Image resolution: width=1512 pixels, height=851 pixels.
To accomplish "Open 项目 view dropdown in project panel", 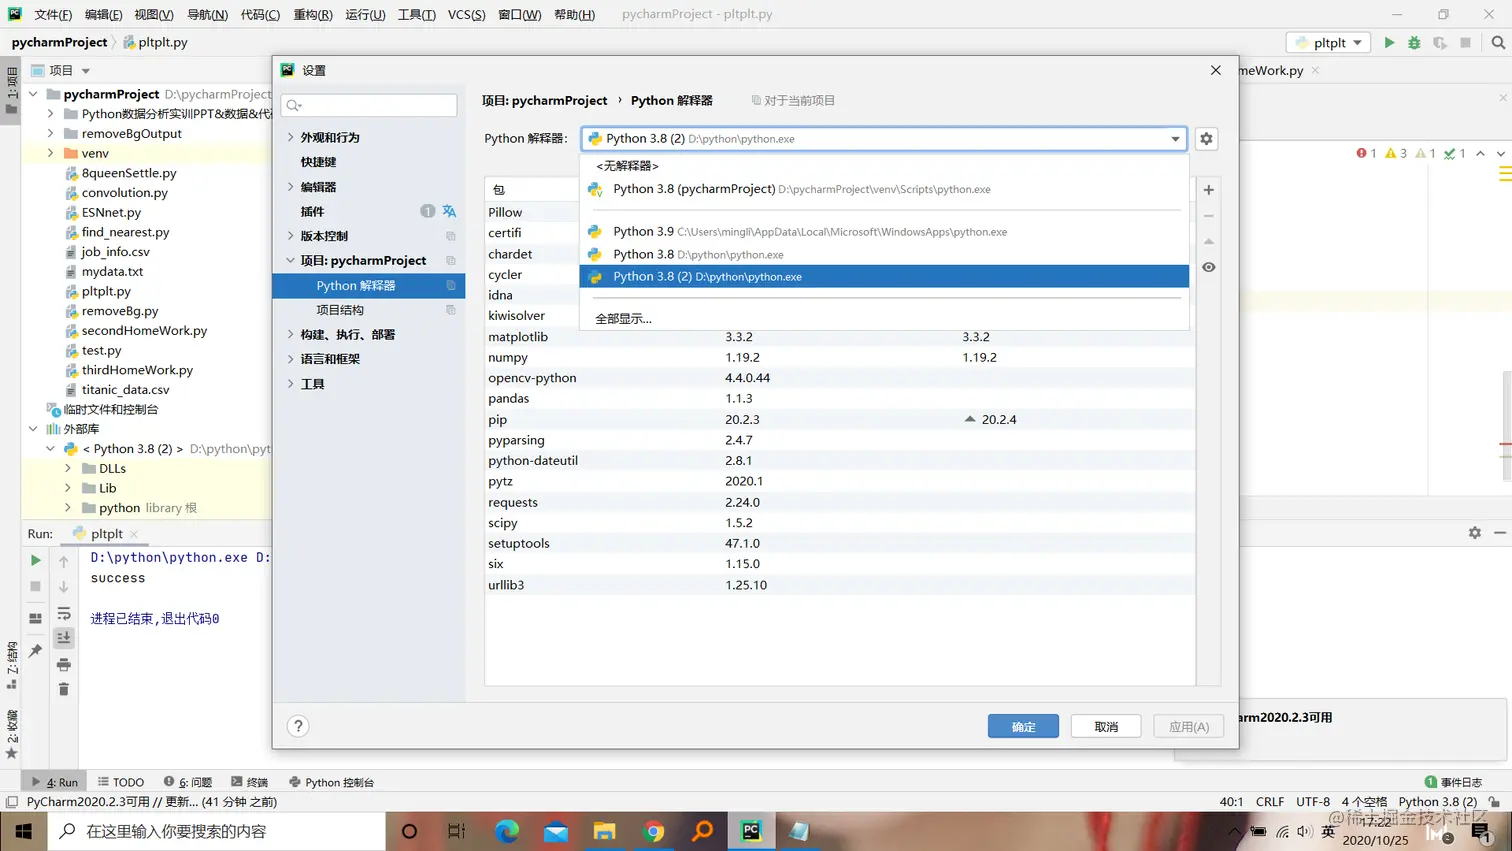I will 86,71.
